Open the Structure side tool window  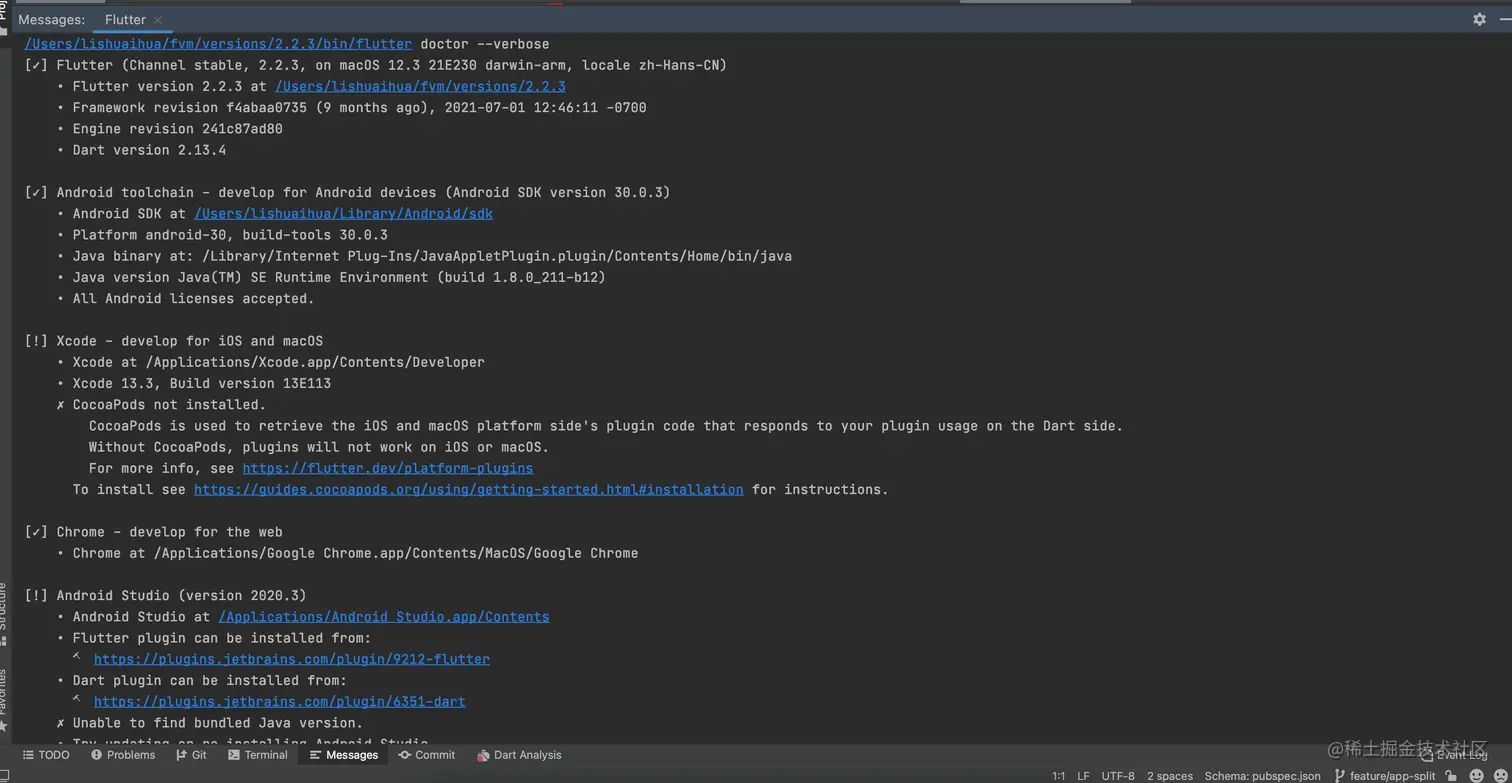(x=4, y=613)
